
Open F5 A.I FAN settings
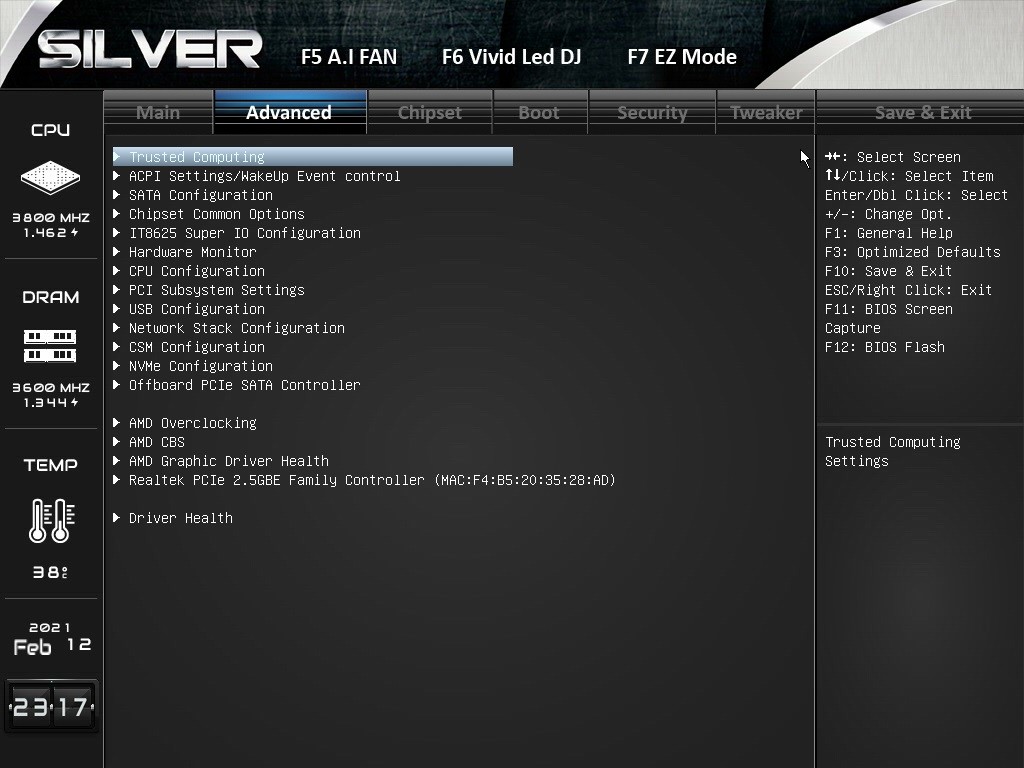[349, 57]
